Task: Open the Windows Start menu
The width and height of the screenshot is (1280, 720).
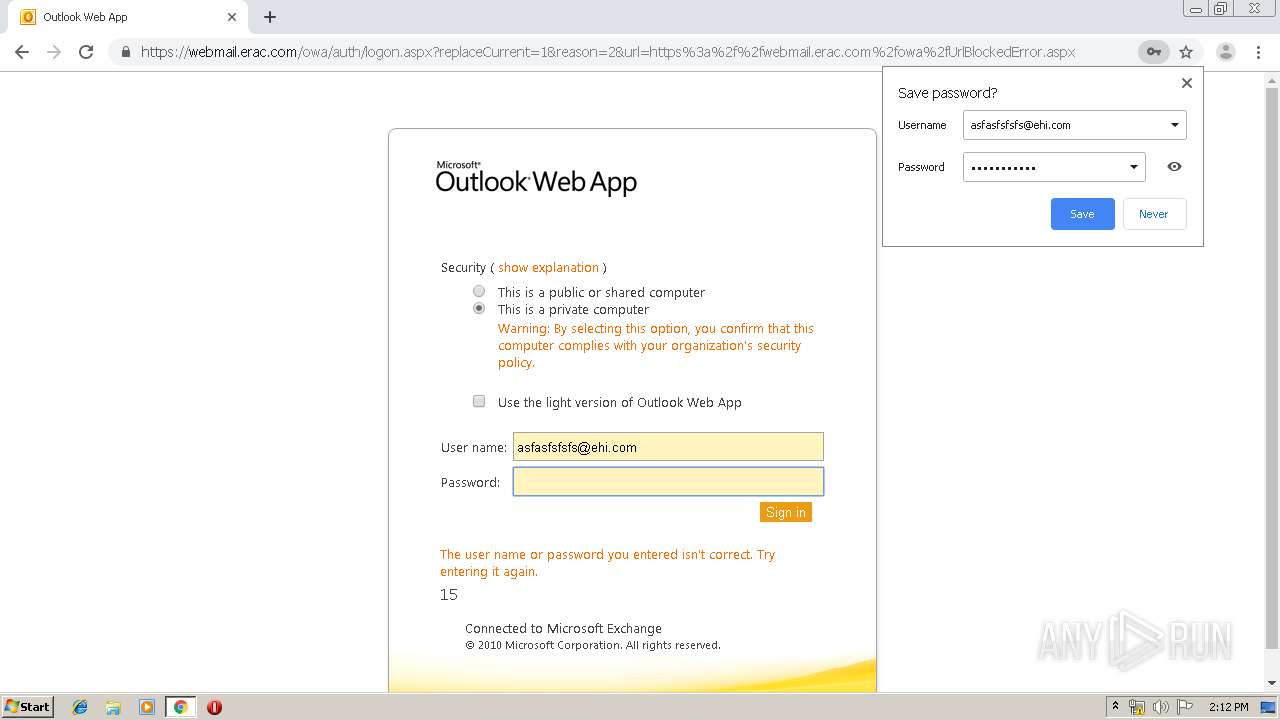Action: 27,707
